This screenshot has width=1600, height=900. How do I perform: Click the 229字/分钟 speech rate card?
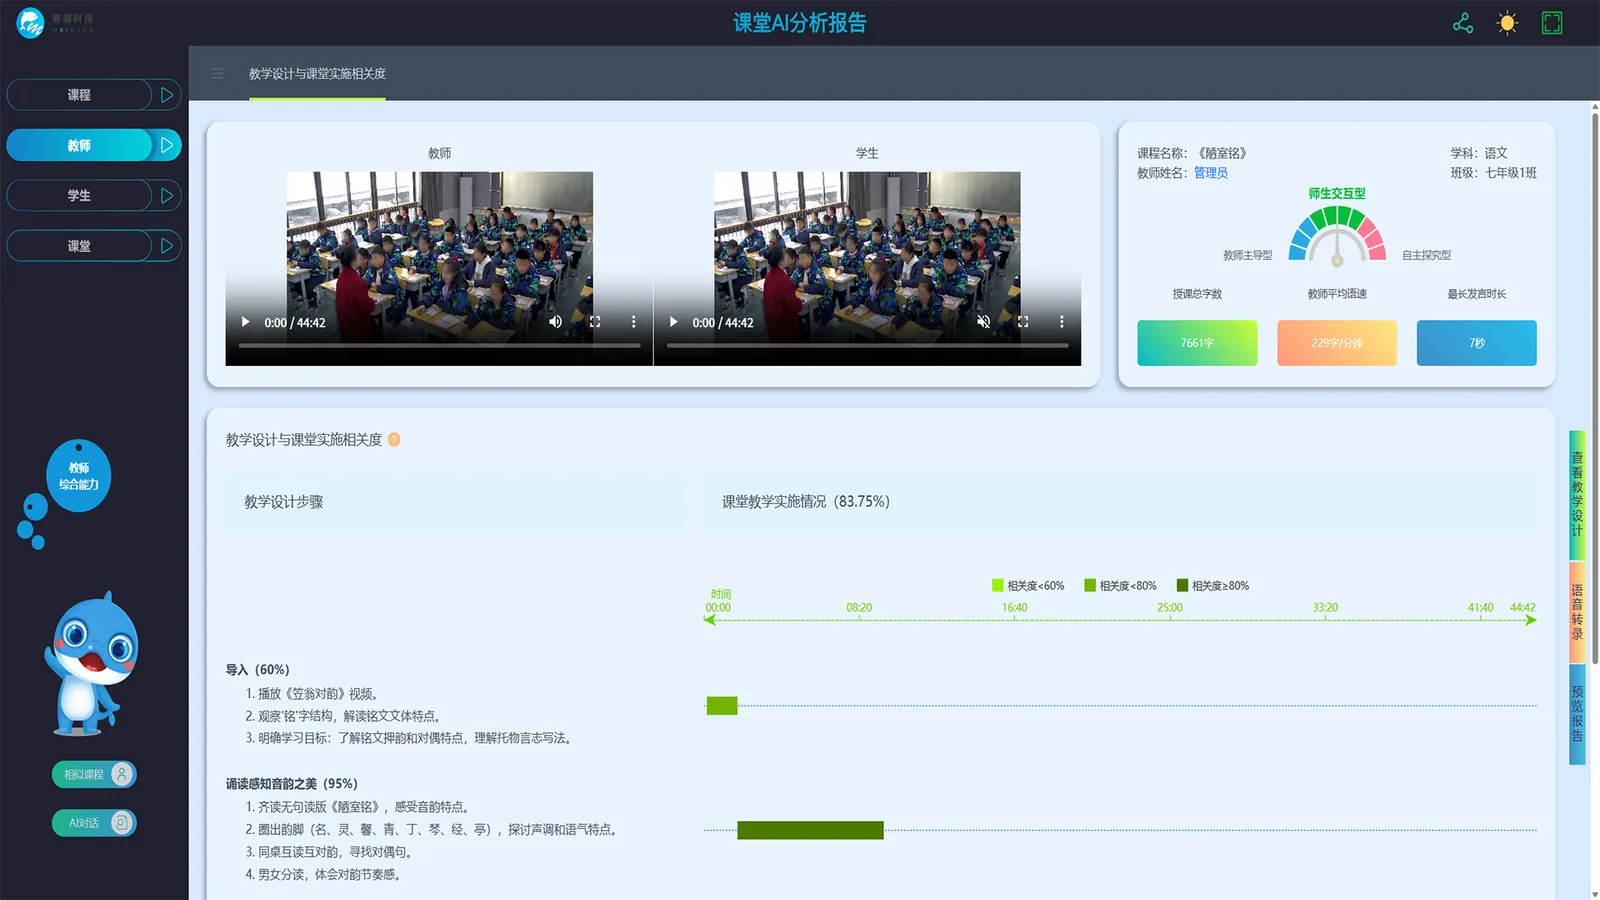click(x=1337, y=343)
